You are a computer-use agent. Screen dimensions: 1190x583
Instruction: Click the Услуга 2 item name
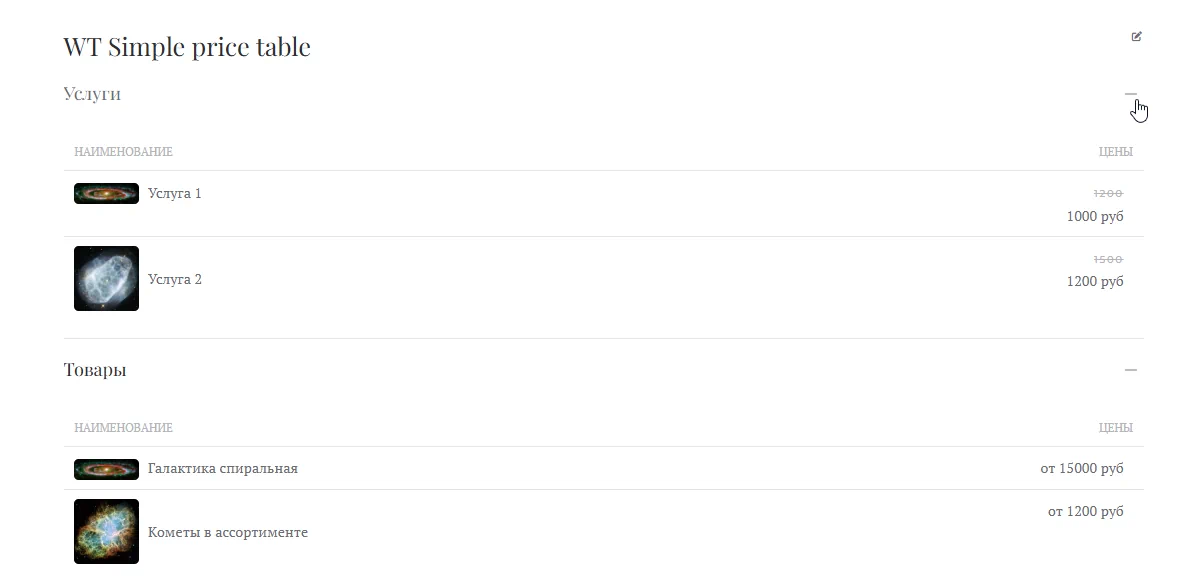click(175, 279)
